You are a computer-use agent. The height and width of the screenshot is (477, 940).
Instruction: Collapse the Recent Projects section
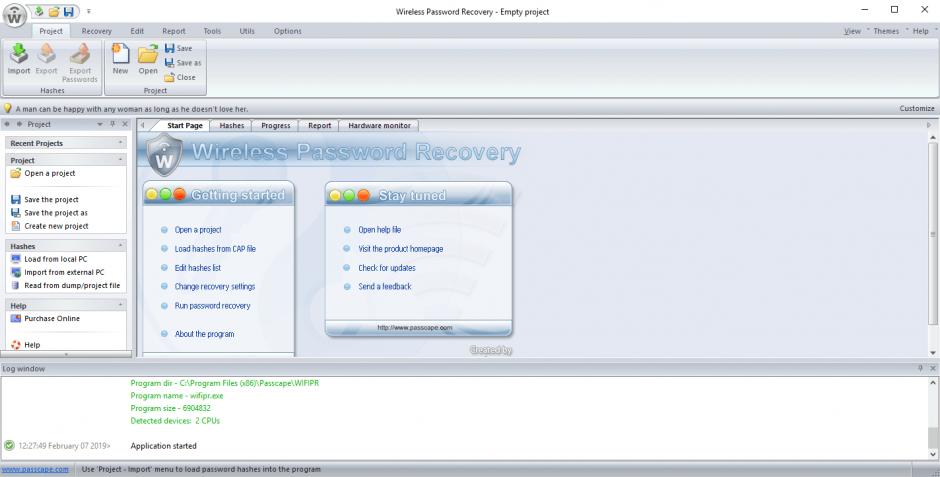pos(120,143)
